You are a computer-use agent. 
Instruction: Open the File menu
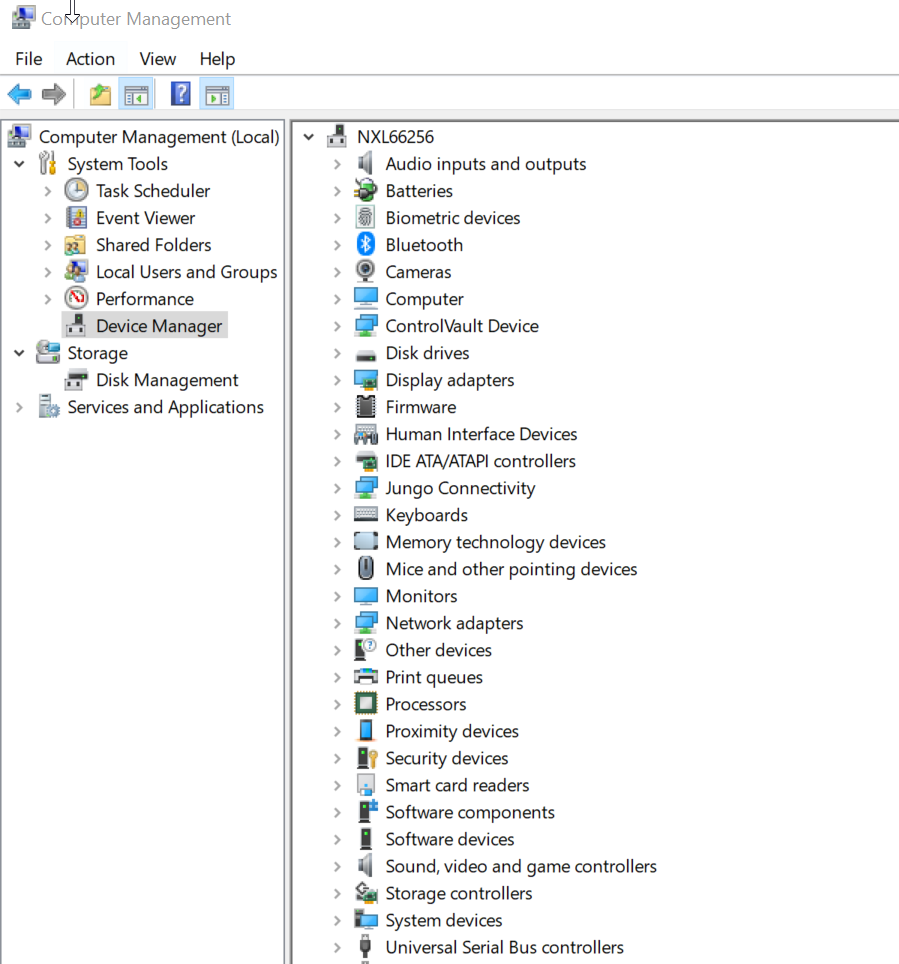pyautogui.click(x=28, y=59)
